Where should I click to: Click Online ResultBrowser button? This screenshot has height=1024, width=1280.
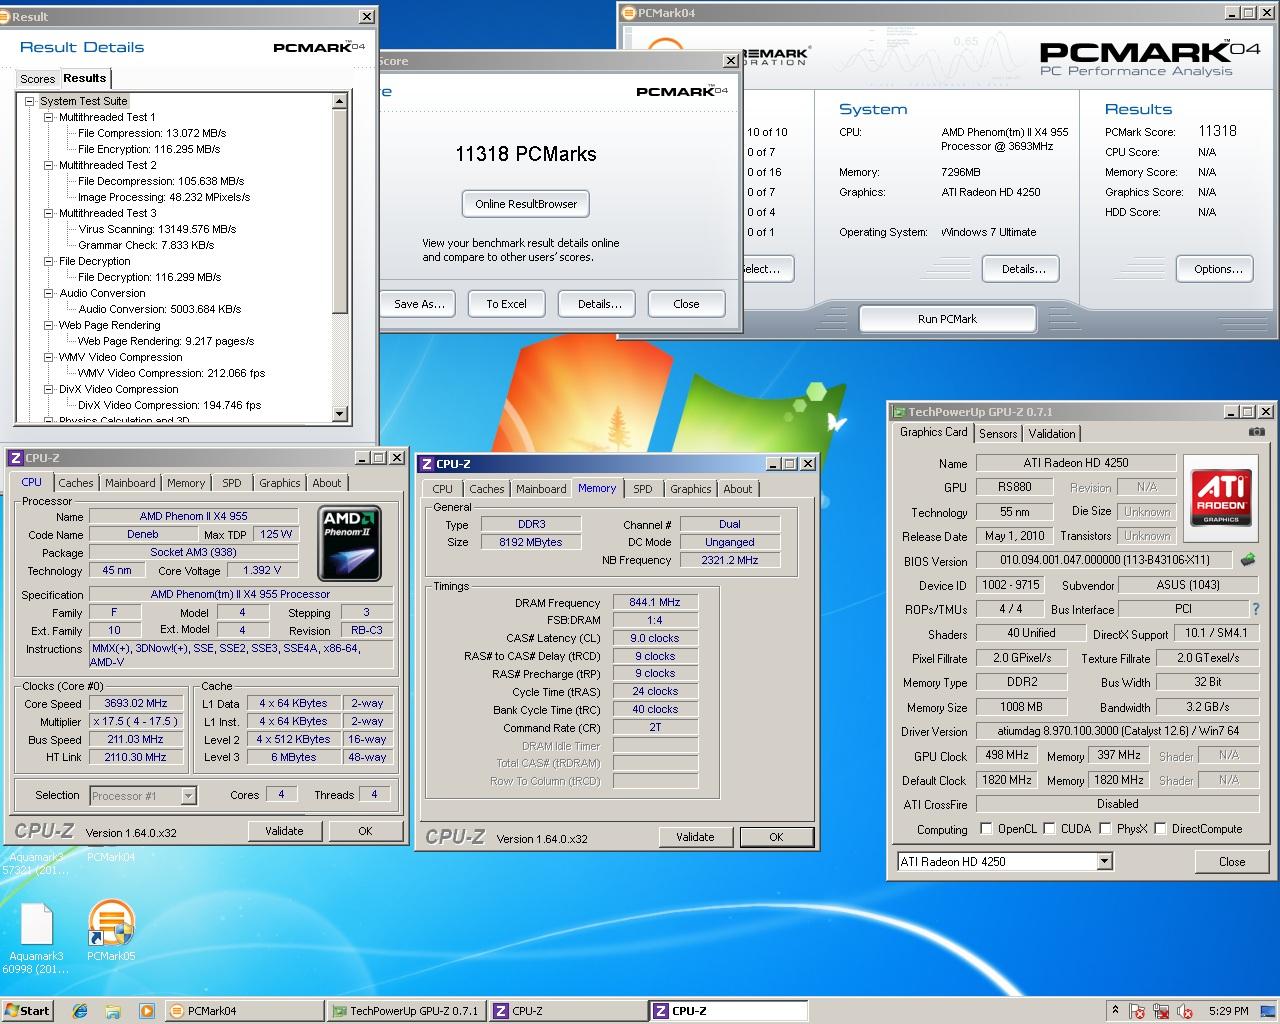[526, 204]
